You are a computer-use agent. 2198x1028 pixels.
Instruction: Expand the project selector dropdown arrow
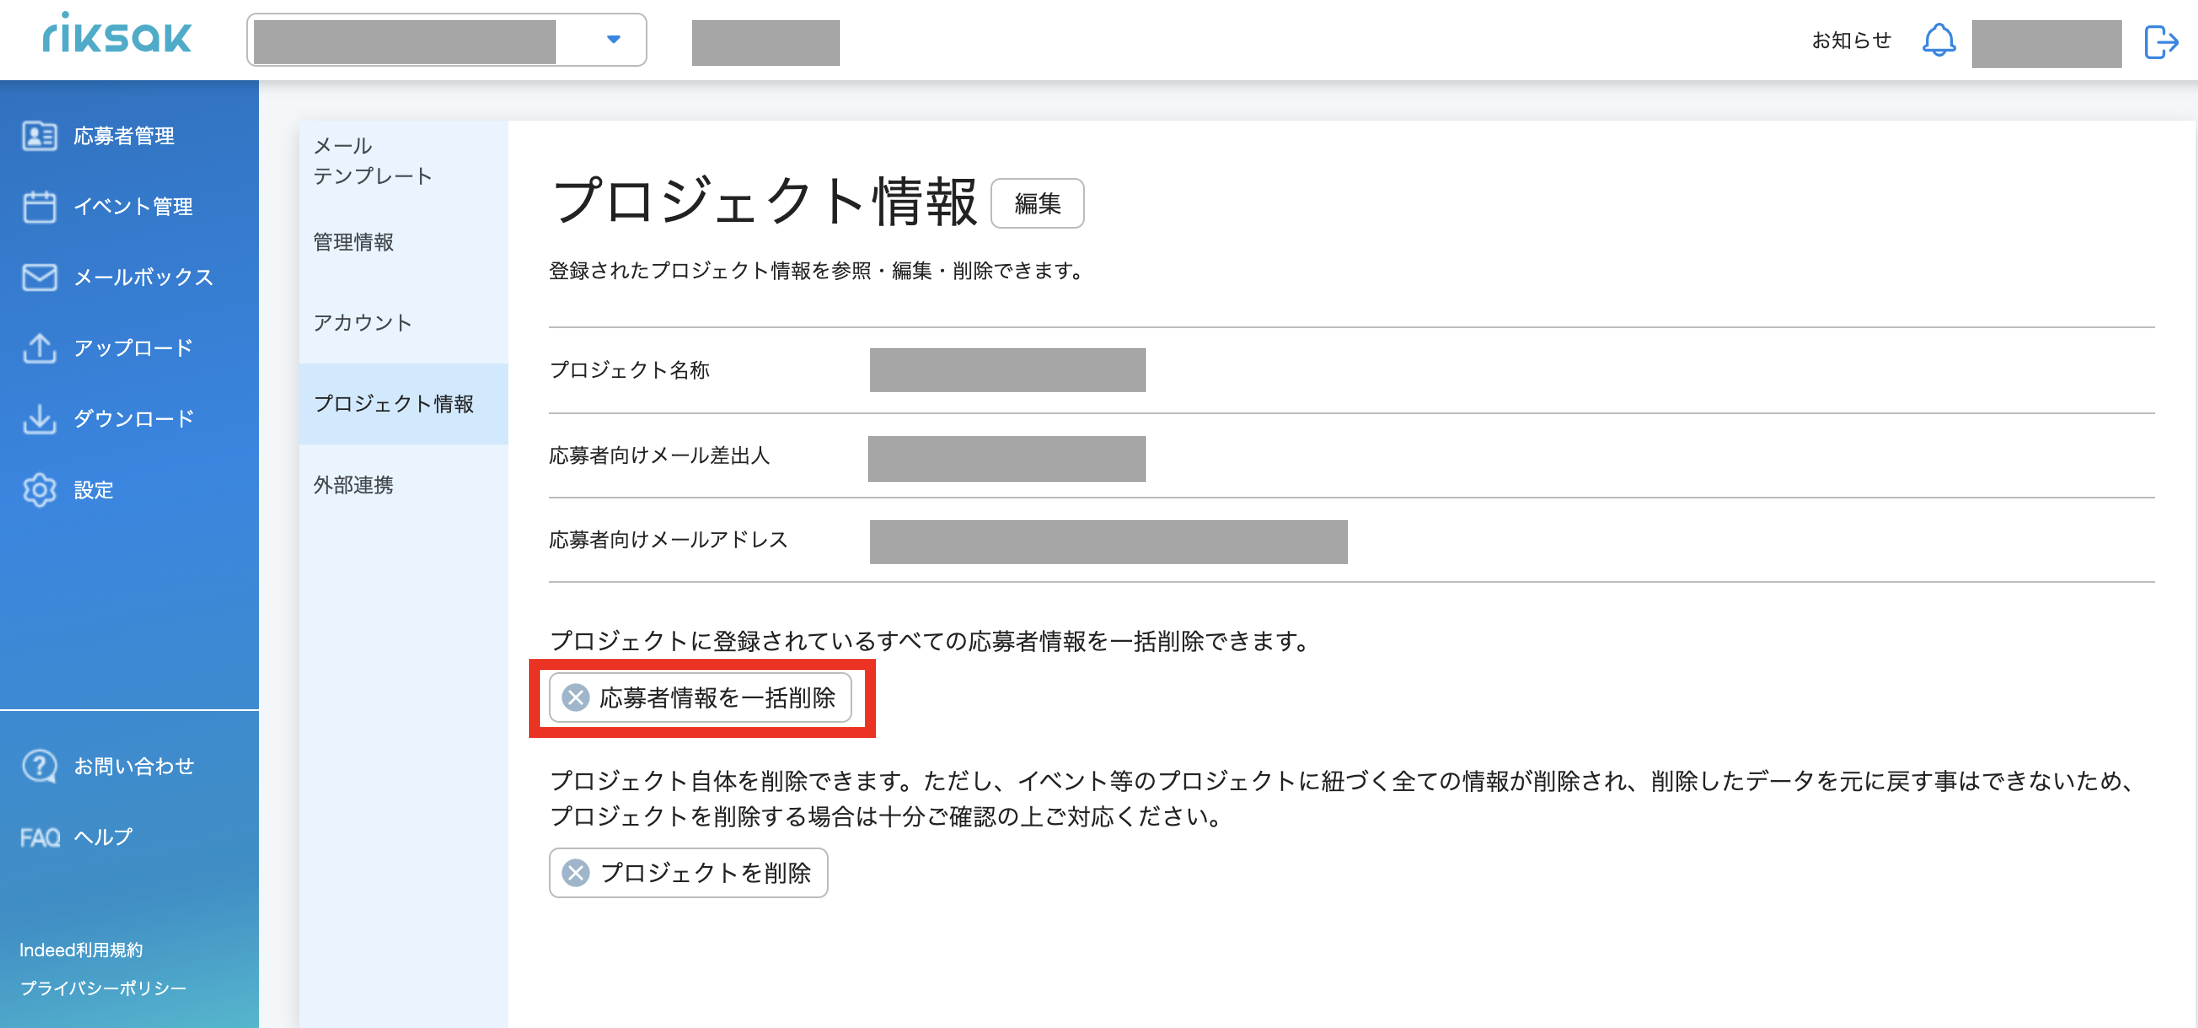pos(613,39)
